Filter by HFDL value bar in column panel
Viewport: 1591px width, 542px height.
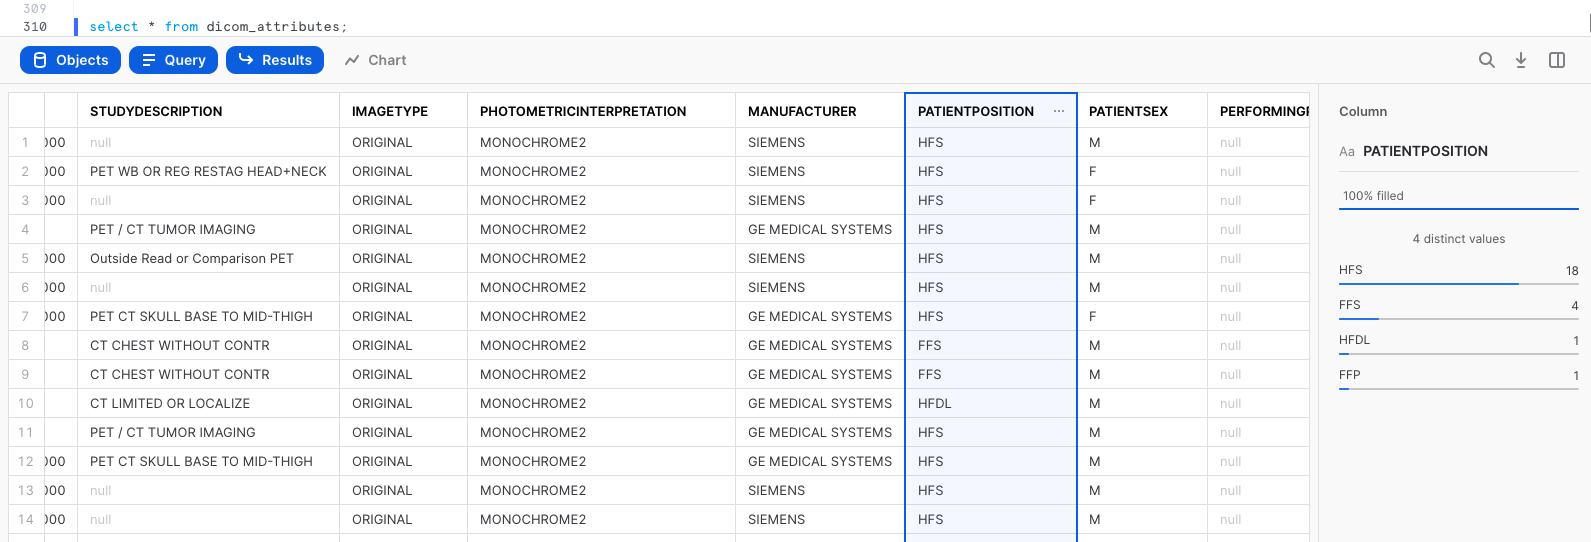[1458, 342]
